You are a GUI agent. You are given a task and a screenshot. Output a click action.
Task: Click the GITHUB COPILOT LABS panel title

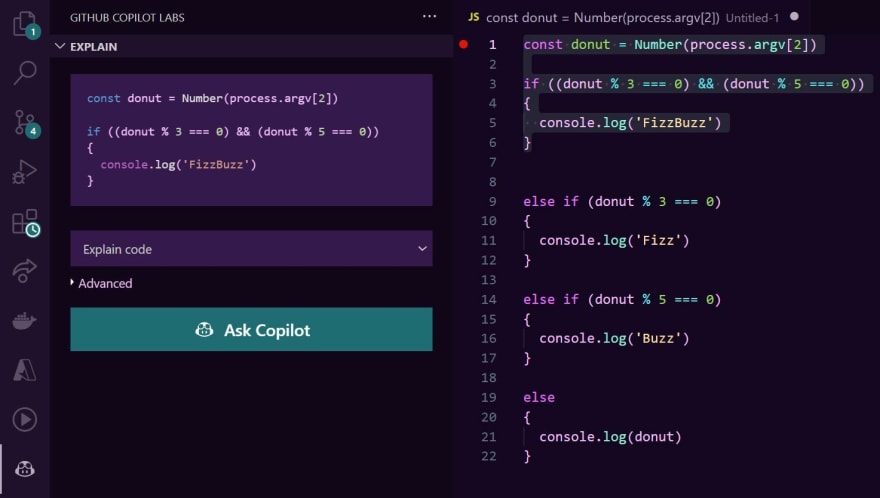(127, 18)
